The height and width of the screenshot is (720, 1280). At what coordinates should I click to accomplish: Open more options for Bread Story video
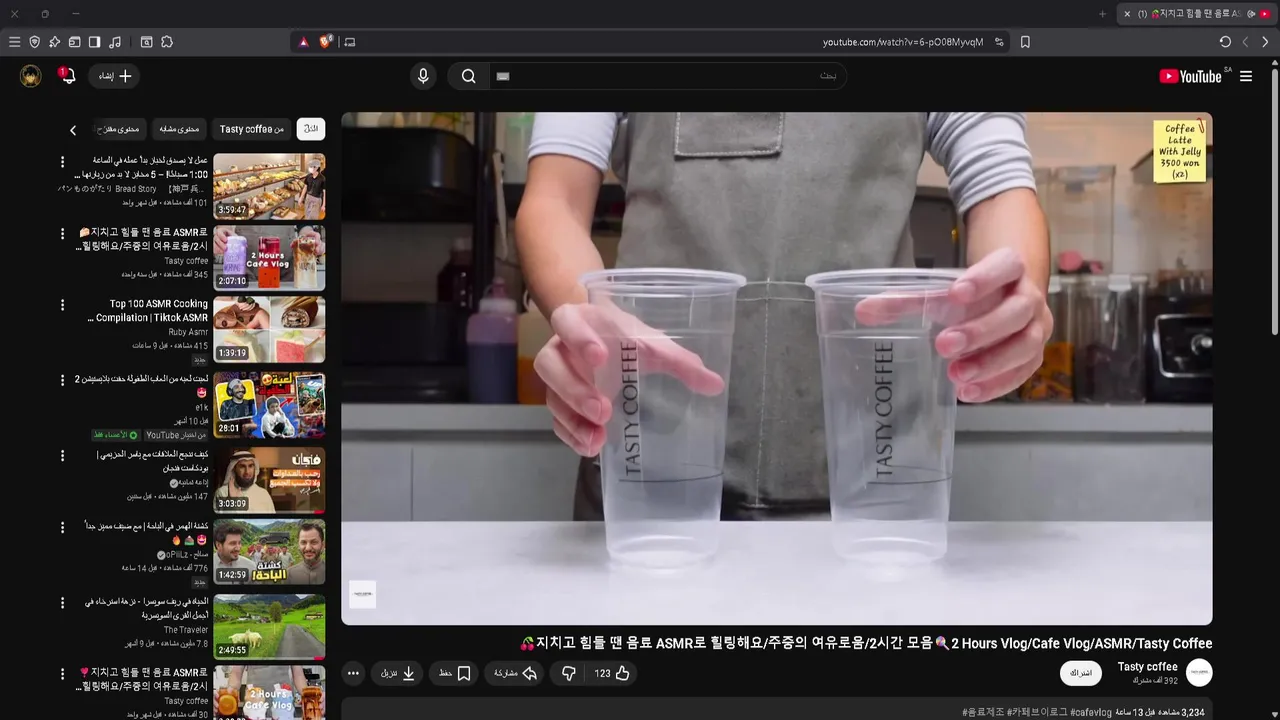point(62,161)
